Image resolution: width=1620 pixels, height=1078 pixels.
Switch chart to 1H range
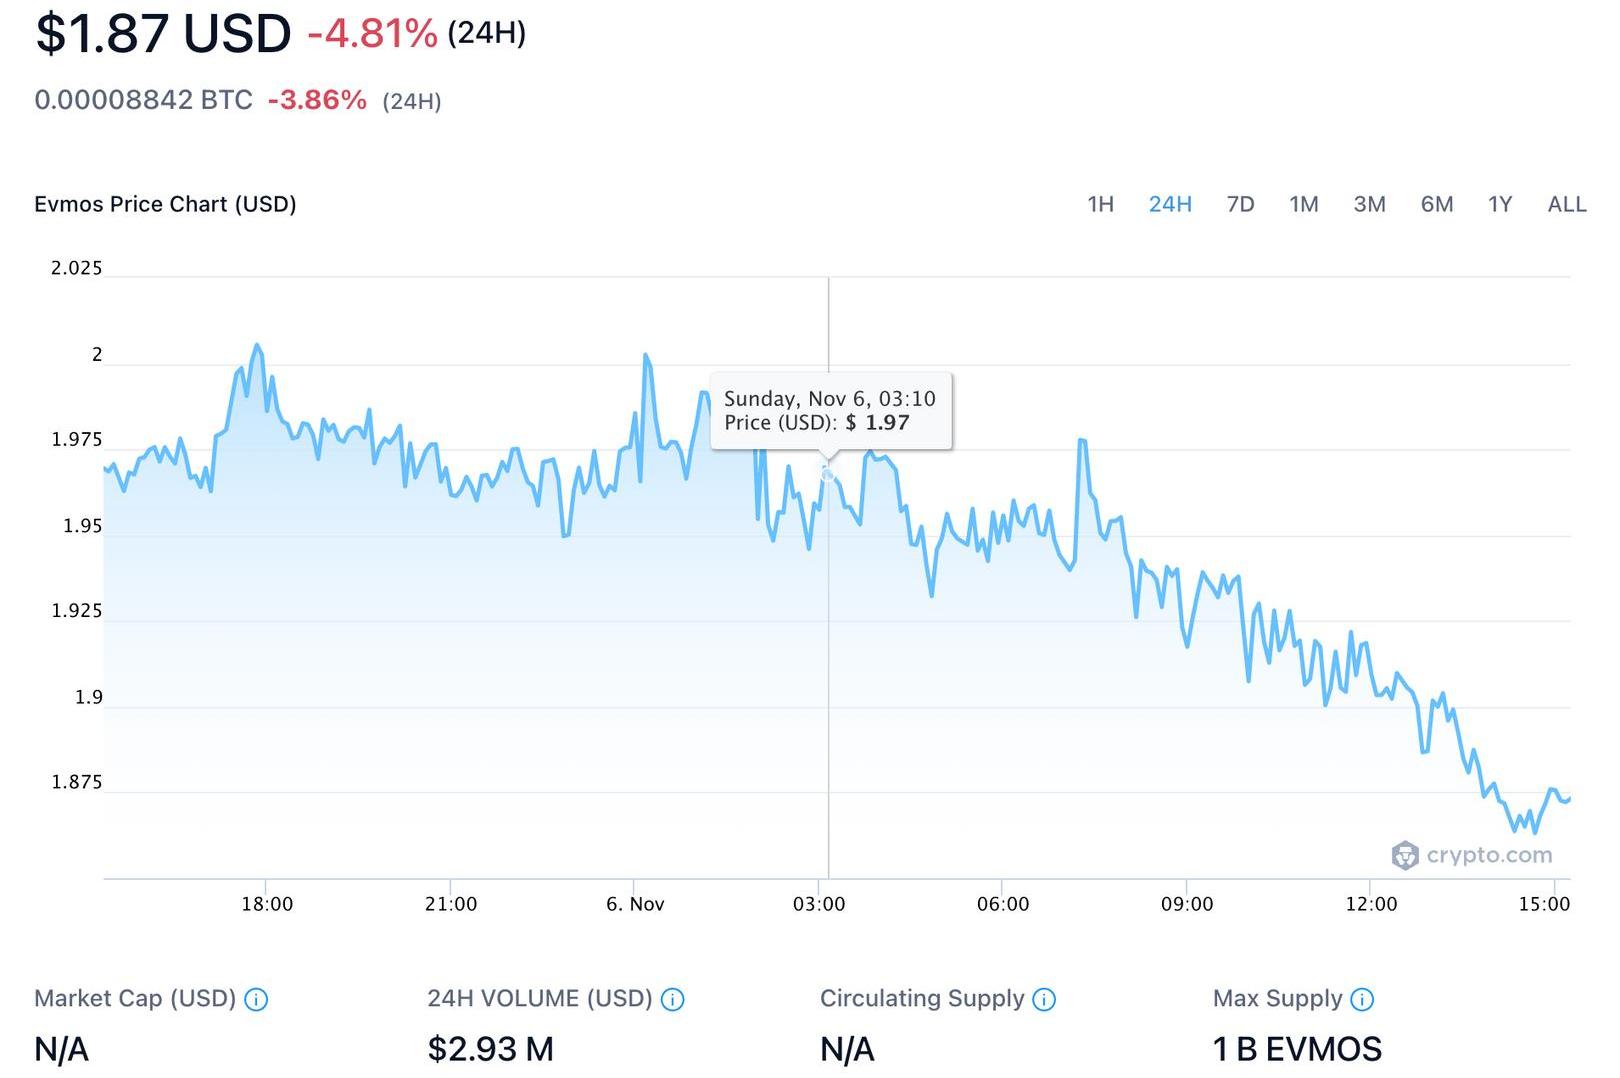coord(1100,204)
